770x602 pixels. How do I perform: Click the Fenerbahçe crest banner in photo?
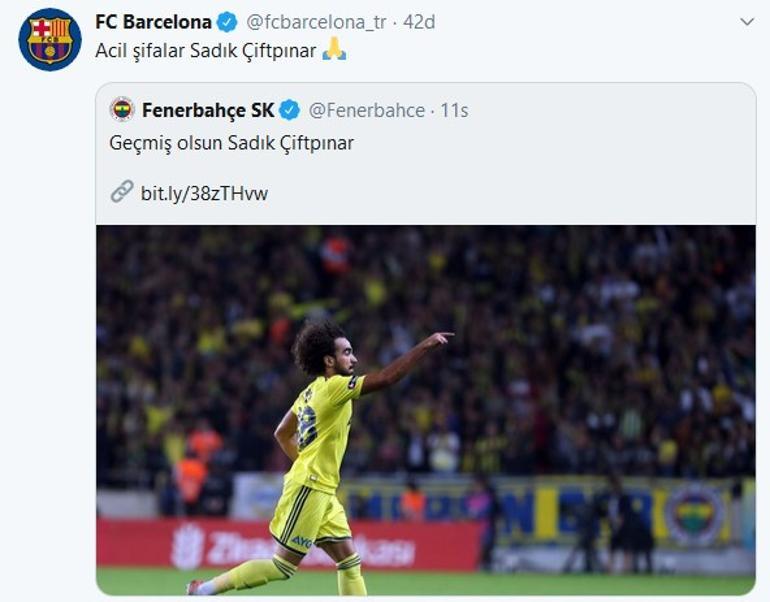(694, 514)
